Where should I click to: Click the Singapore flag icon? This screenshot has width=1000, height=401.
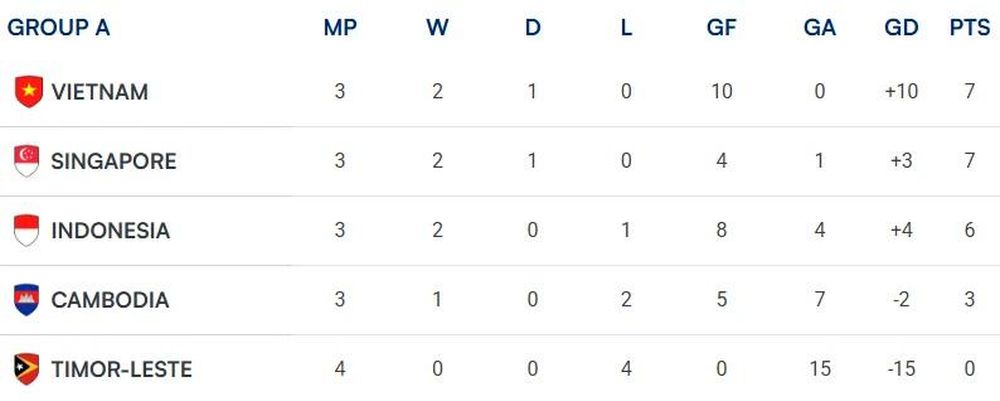click(x=27, y=161)
